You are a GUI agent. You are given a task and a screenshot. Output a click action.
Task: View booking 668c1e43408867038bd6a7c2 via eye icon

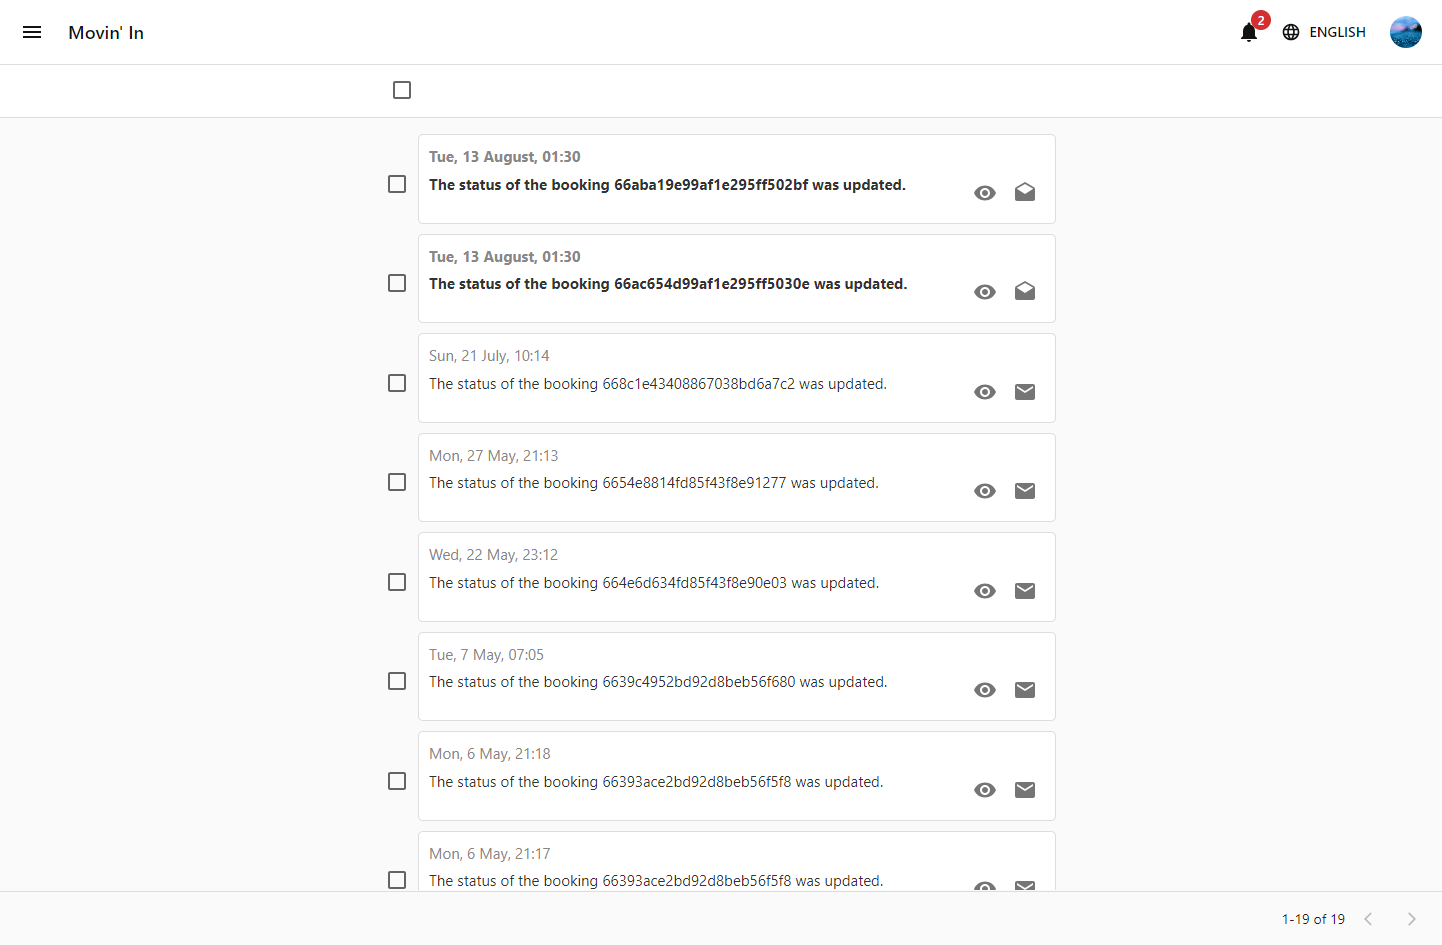coord(985,392)
